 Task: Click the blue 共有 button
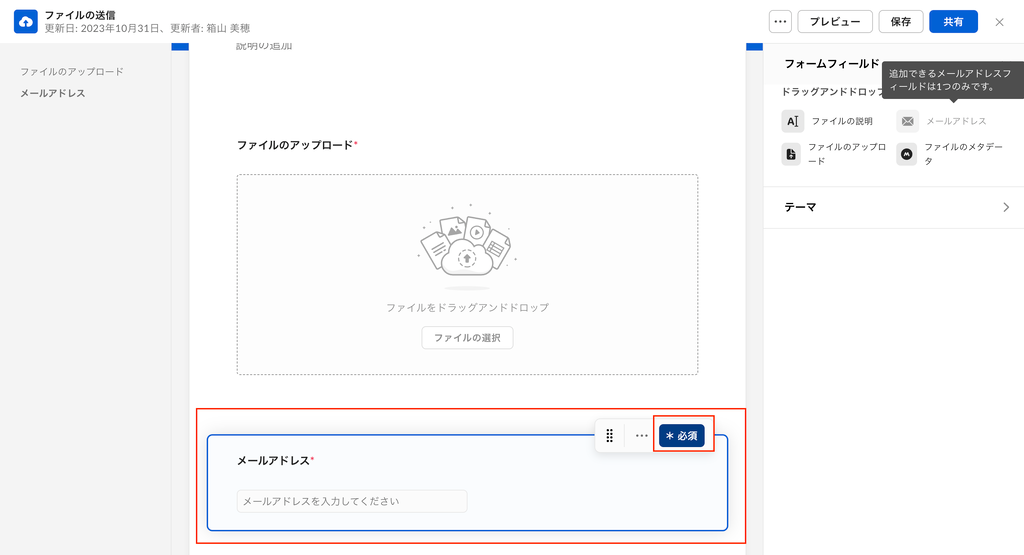(953, 22)
